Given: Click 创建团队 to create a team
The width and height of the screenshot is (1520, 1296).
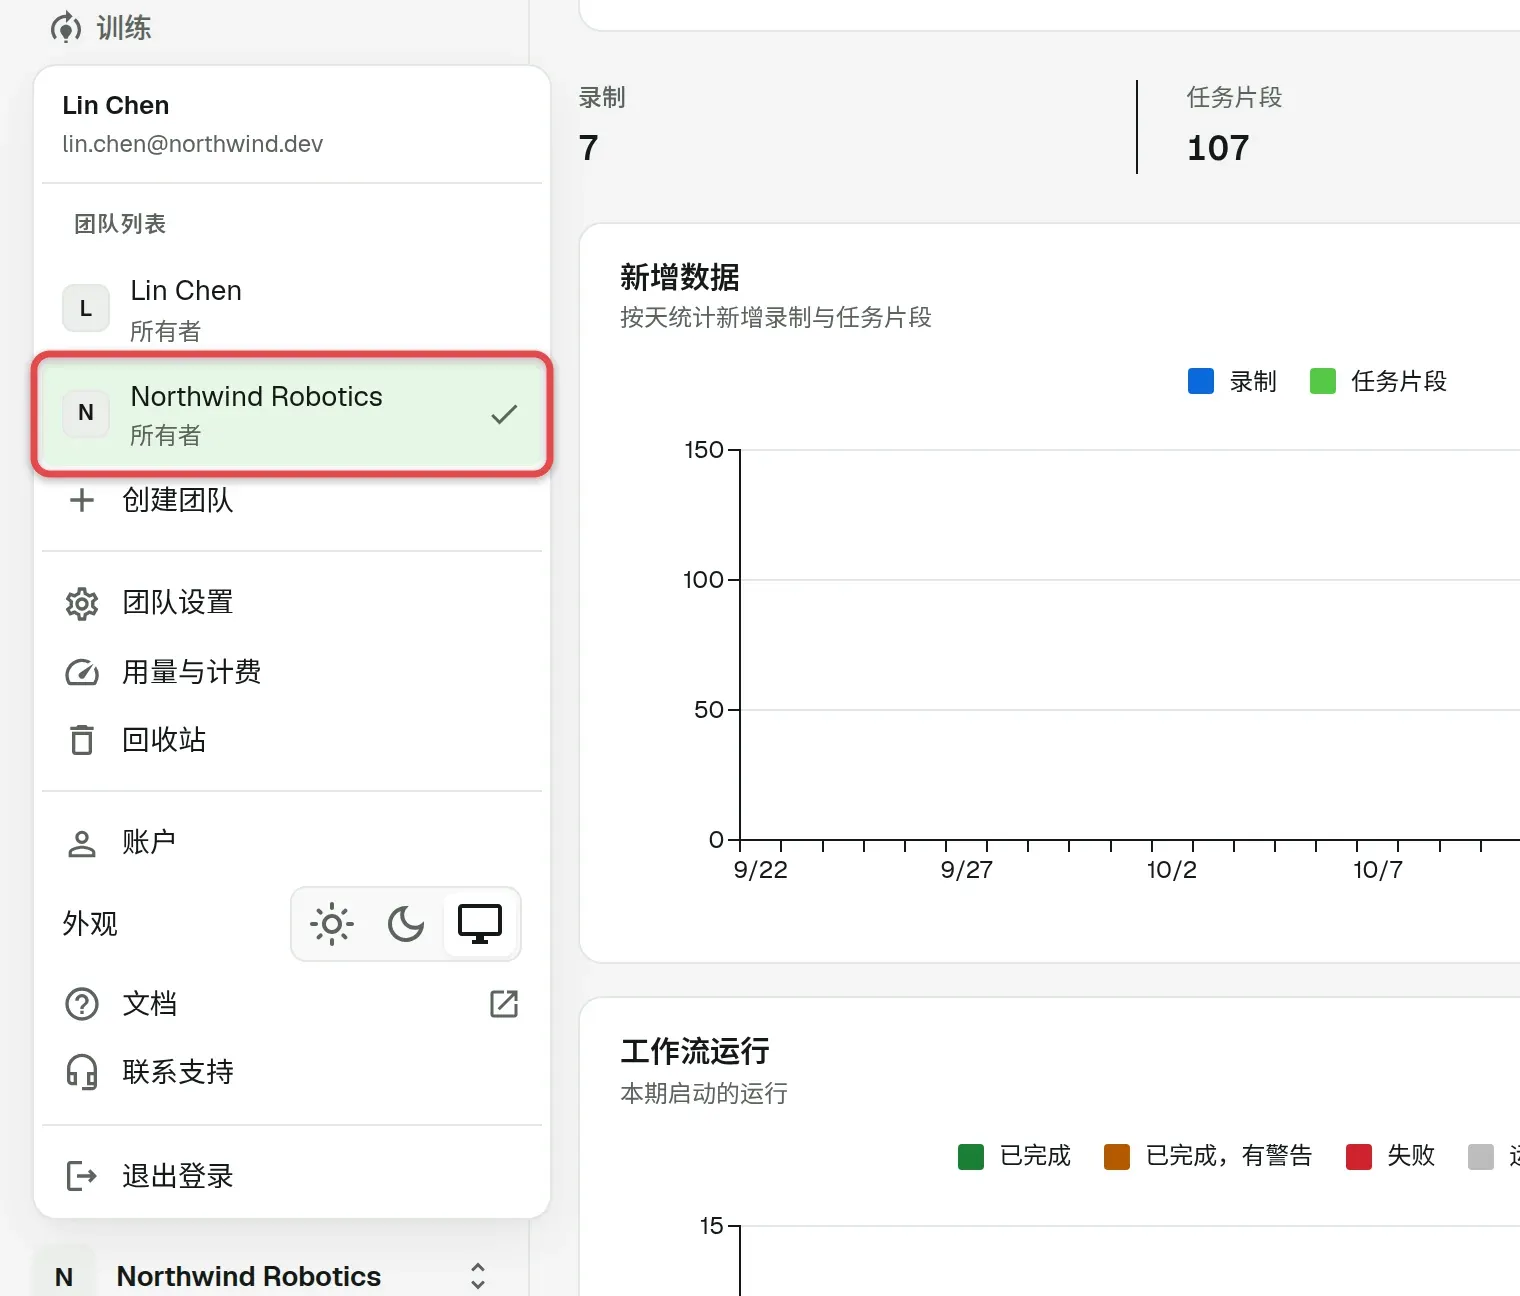Looking at the screenshot, I should click(x=292, y=500).
